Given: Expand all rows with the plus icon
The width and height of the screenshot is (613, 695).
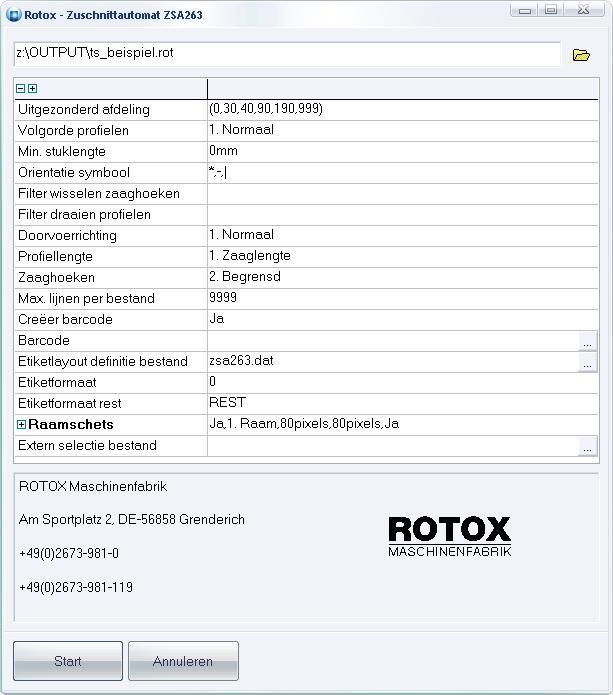Looking at the screenshot, I should [32, 89].
